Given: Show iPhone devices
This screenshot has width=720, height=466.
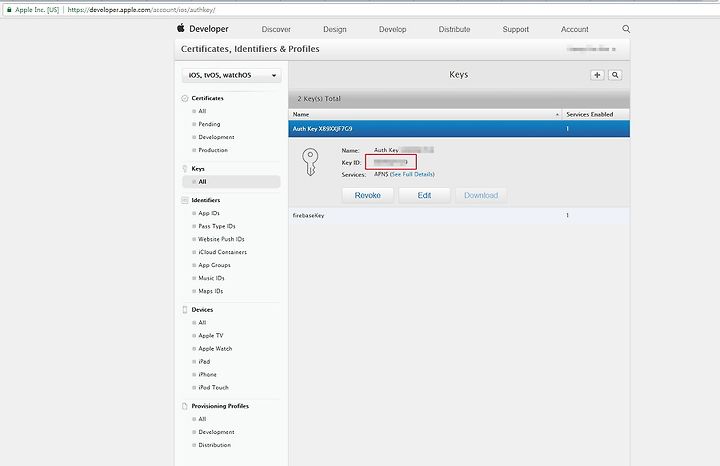Looking at the screenshot, I should click(x=208, y=375).
